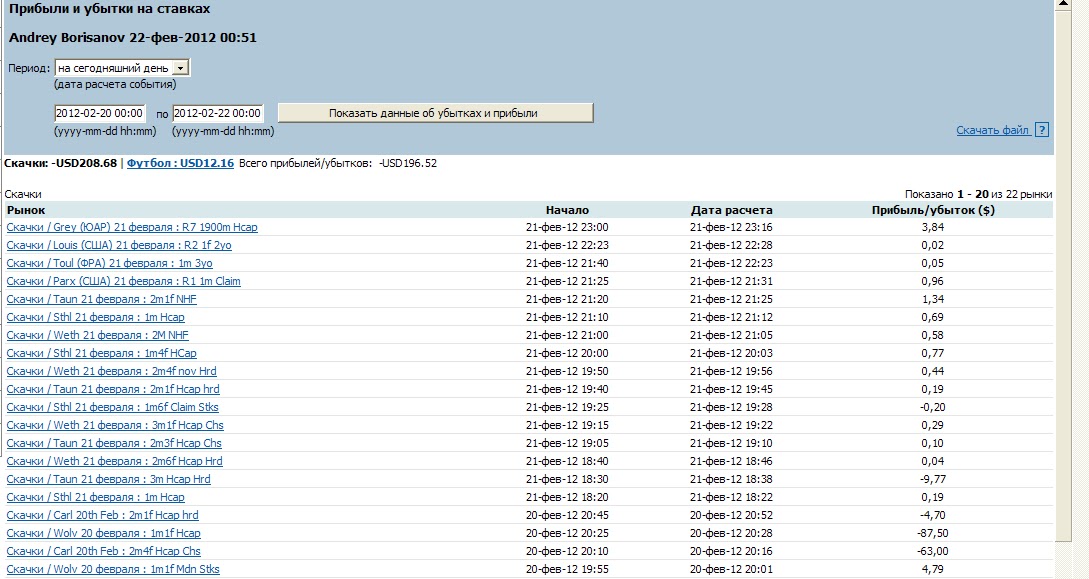Open Wolv 20 февраля 1m1f Hcap market
This screenshot has width=1089, height=579.
pos(103,534)
